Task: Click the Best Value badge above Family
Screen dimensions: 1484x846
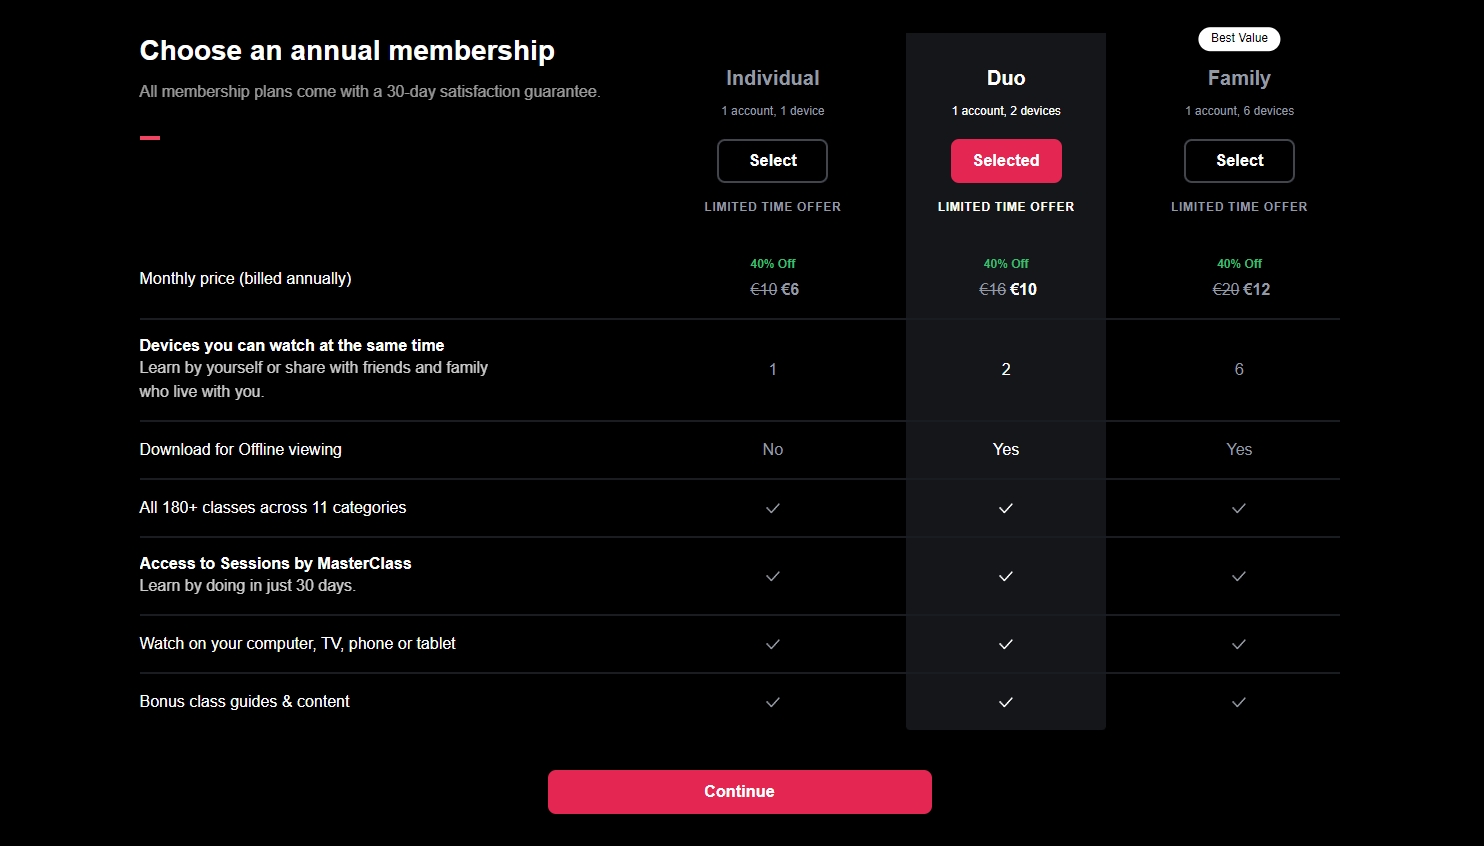Action: coord(1239,38)
